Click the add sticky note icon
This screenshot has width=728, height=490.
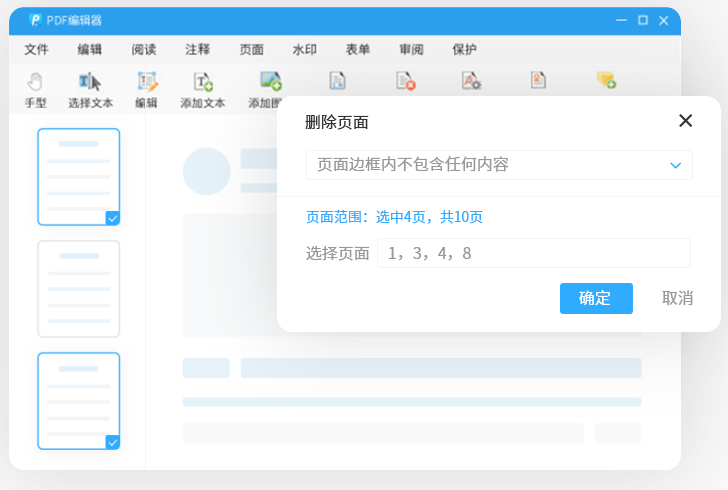pyautogui.click(x=606, y=80)
